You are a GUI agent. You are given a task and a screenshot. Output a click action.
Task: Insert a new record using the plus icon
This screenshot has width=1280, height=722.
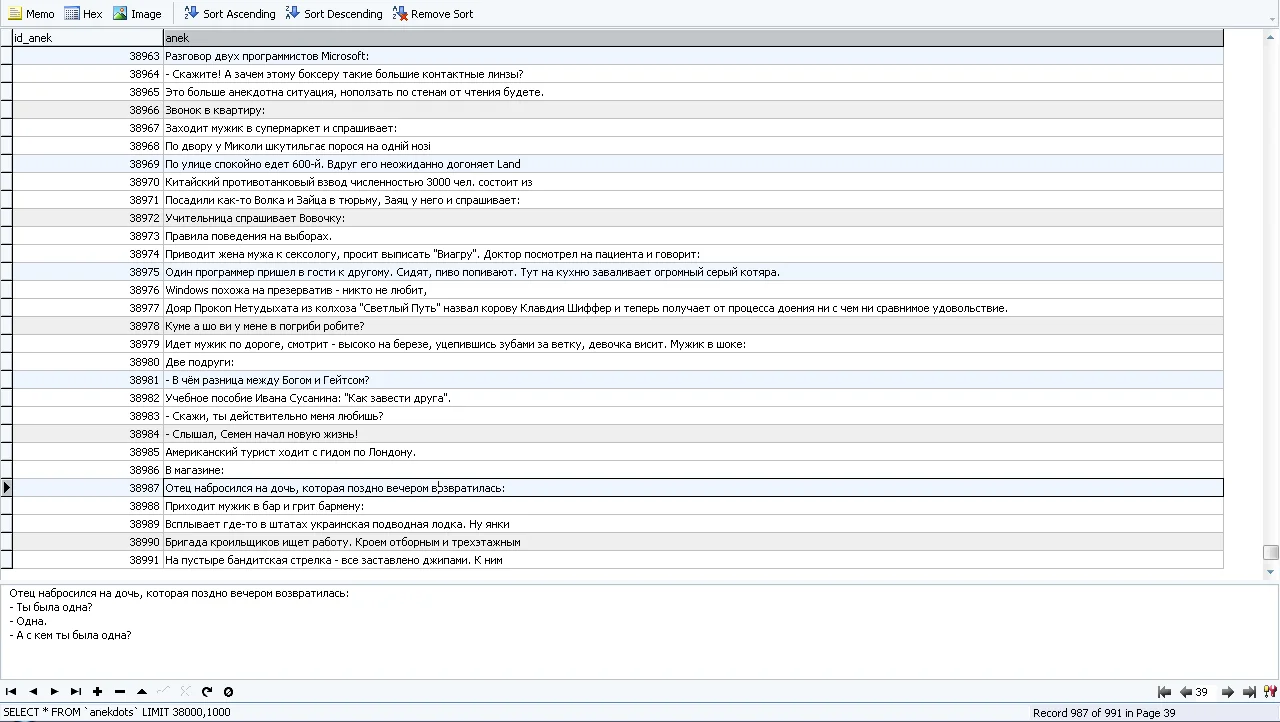pos(96,691)
